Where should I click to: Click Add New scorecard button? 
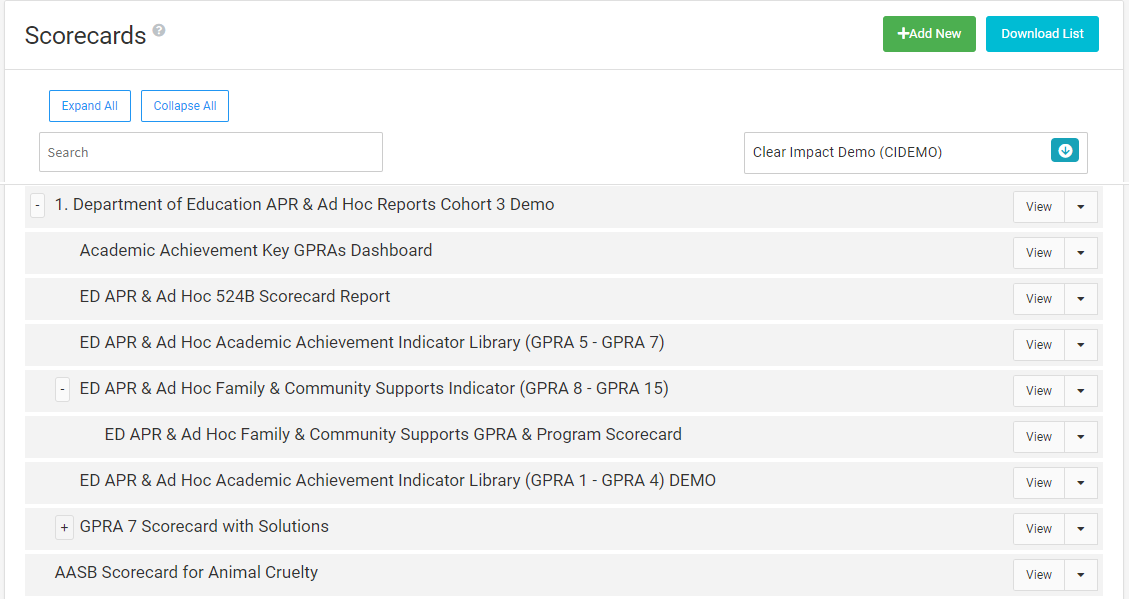[x=929, y=34]
